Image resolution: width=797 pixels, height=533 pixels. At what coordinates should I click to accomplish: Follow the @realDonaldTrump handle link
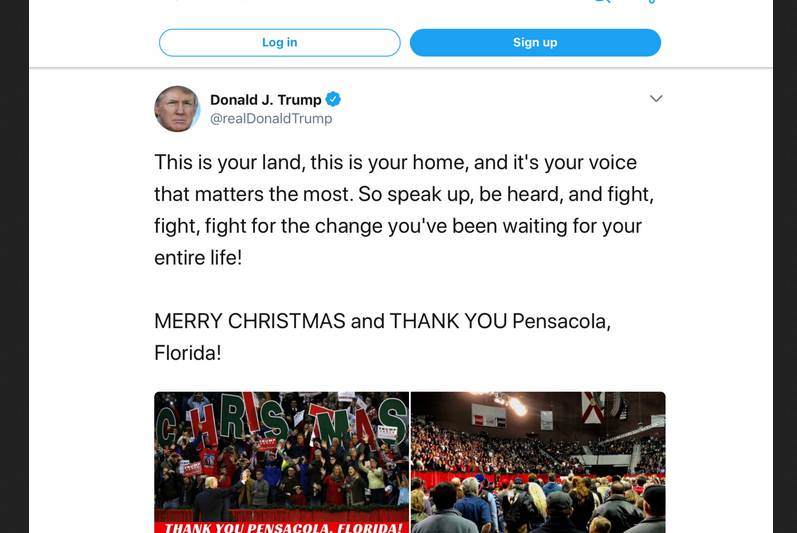coord(271,118)
